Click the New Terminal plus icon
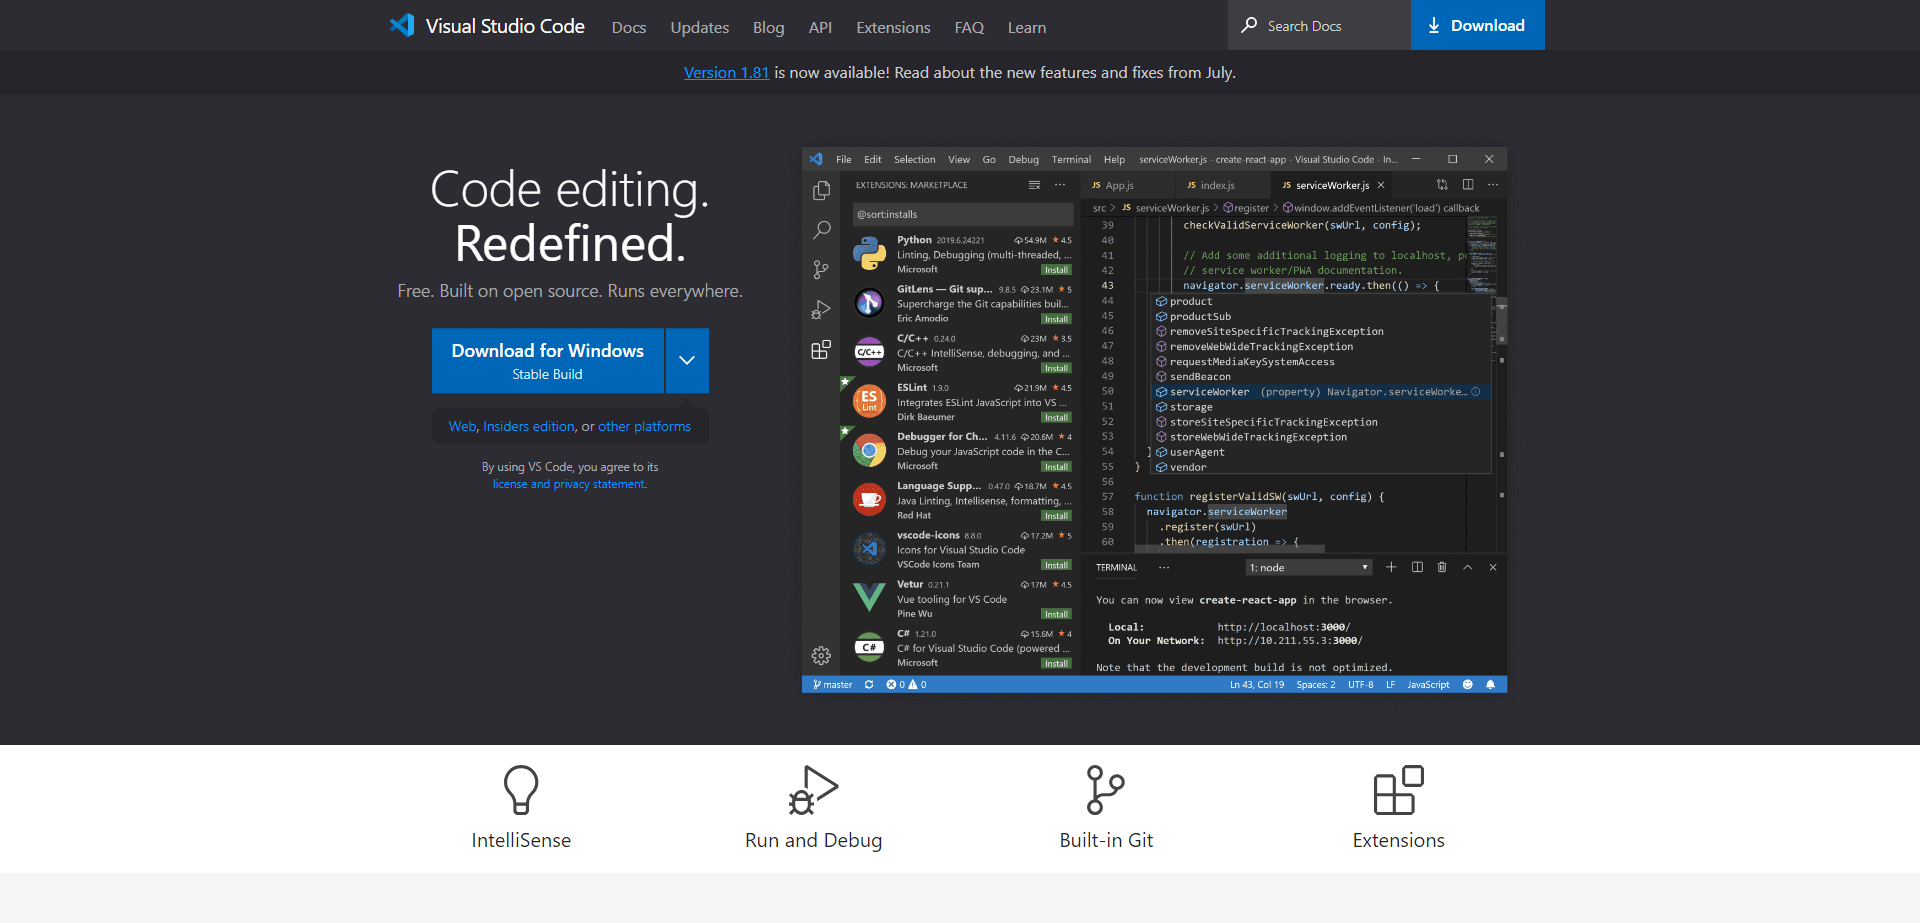The width and height of the screenshot is (1920, 923). point(1391,567)
